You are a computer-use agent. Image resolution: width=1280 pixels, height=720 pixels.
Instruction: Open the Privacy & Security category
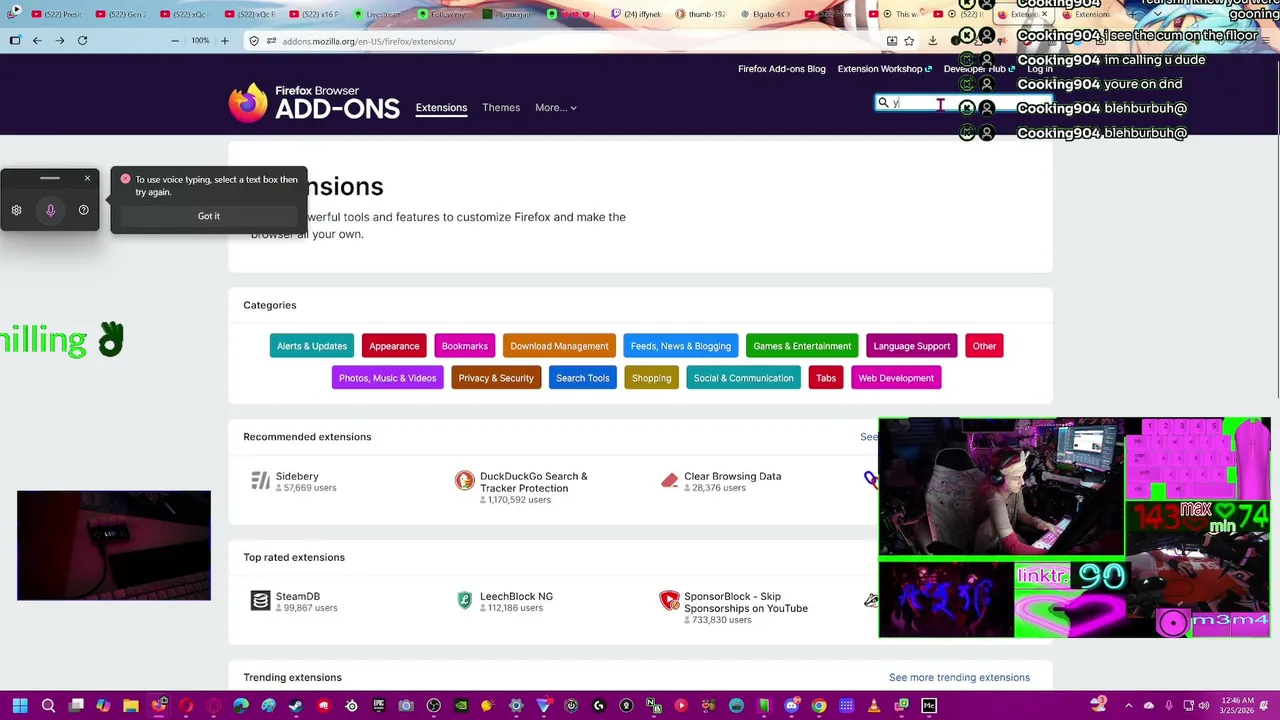[x=496, y=378]
